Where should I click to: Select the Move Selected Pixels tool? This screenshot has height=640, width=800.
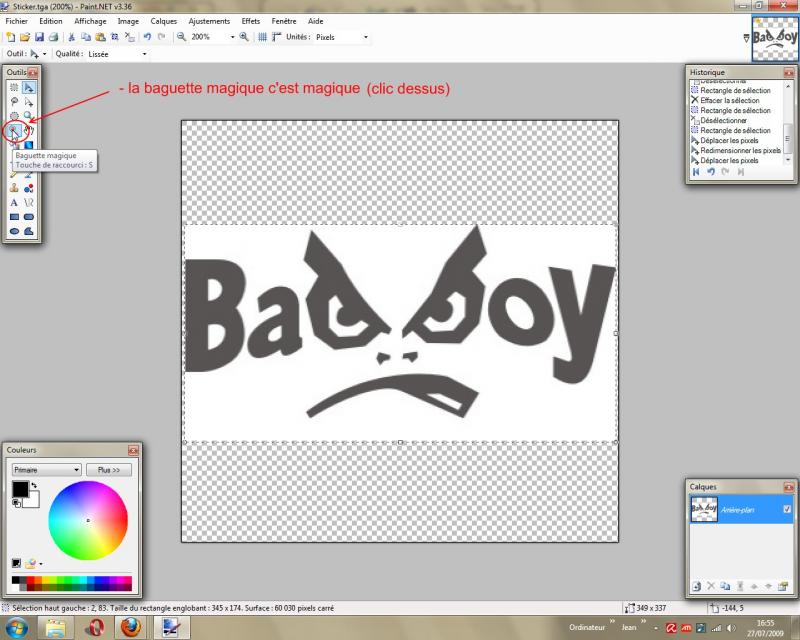point(29,88)
